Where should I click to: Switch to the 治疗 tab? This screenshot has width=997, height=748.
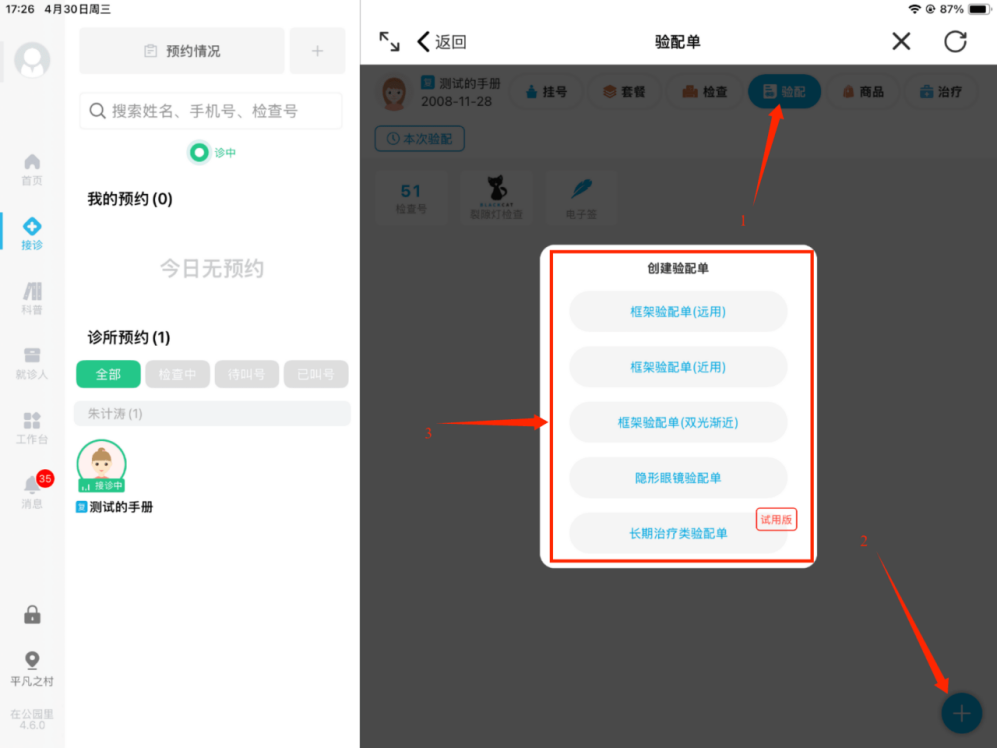940,92
